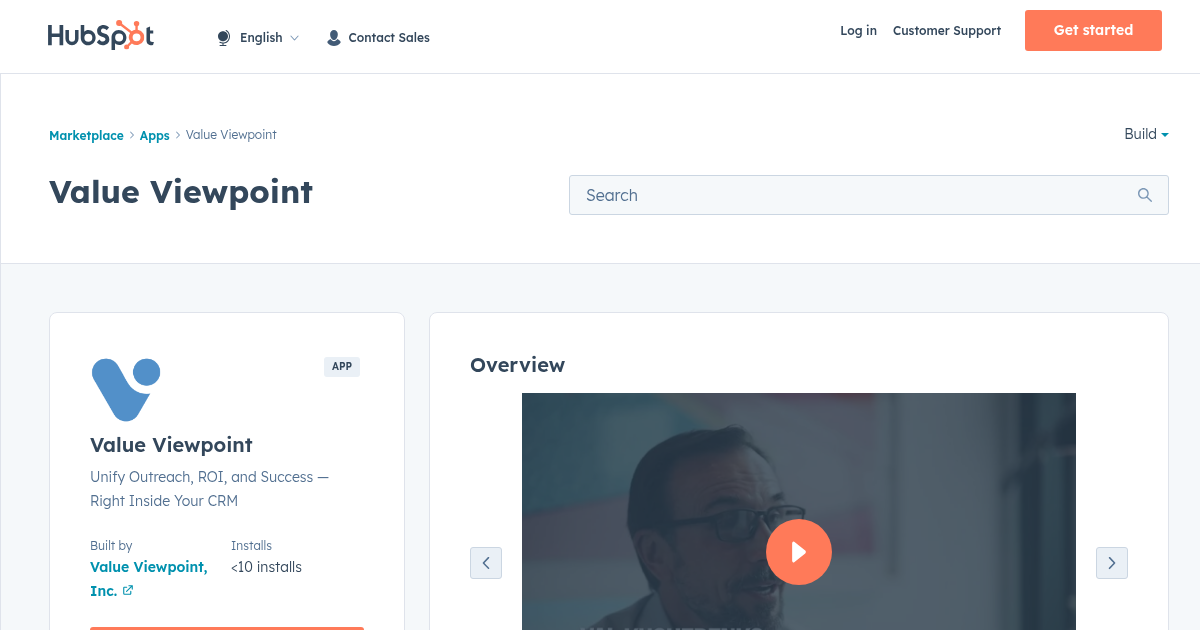Advance to the next carousel slide
Image resolution: width=1200 pixels, height=630 pixels.
click(1112, 563)
